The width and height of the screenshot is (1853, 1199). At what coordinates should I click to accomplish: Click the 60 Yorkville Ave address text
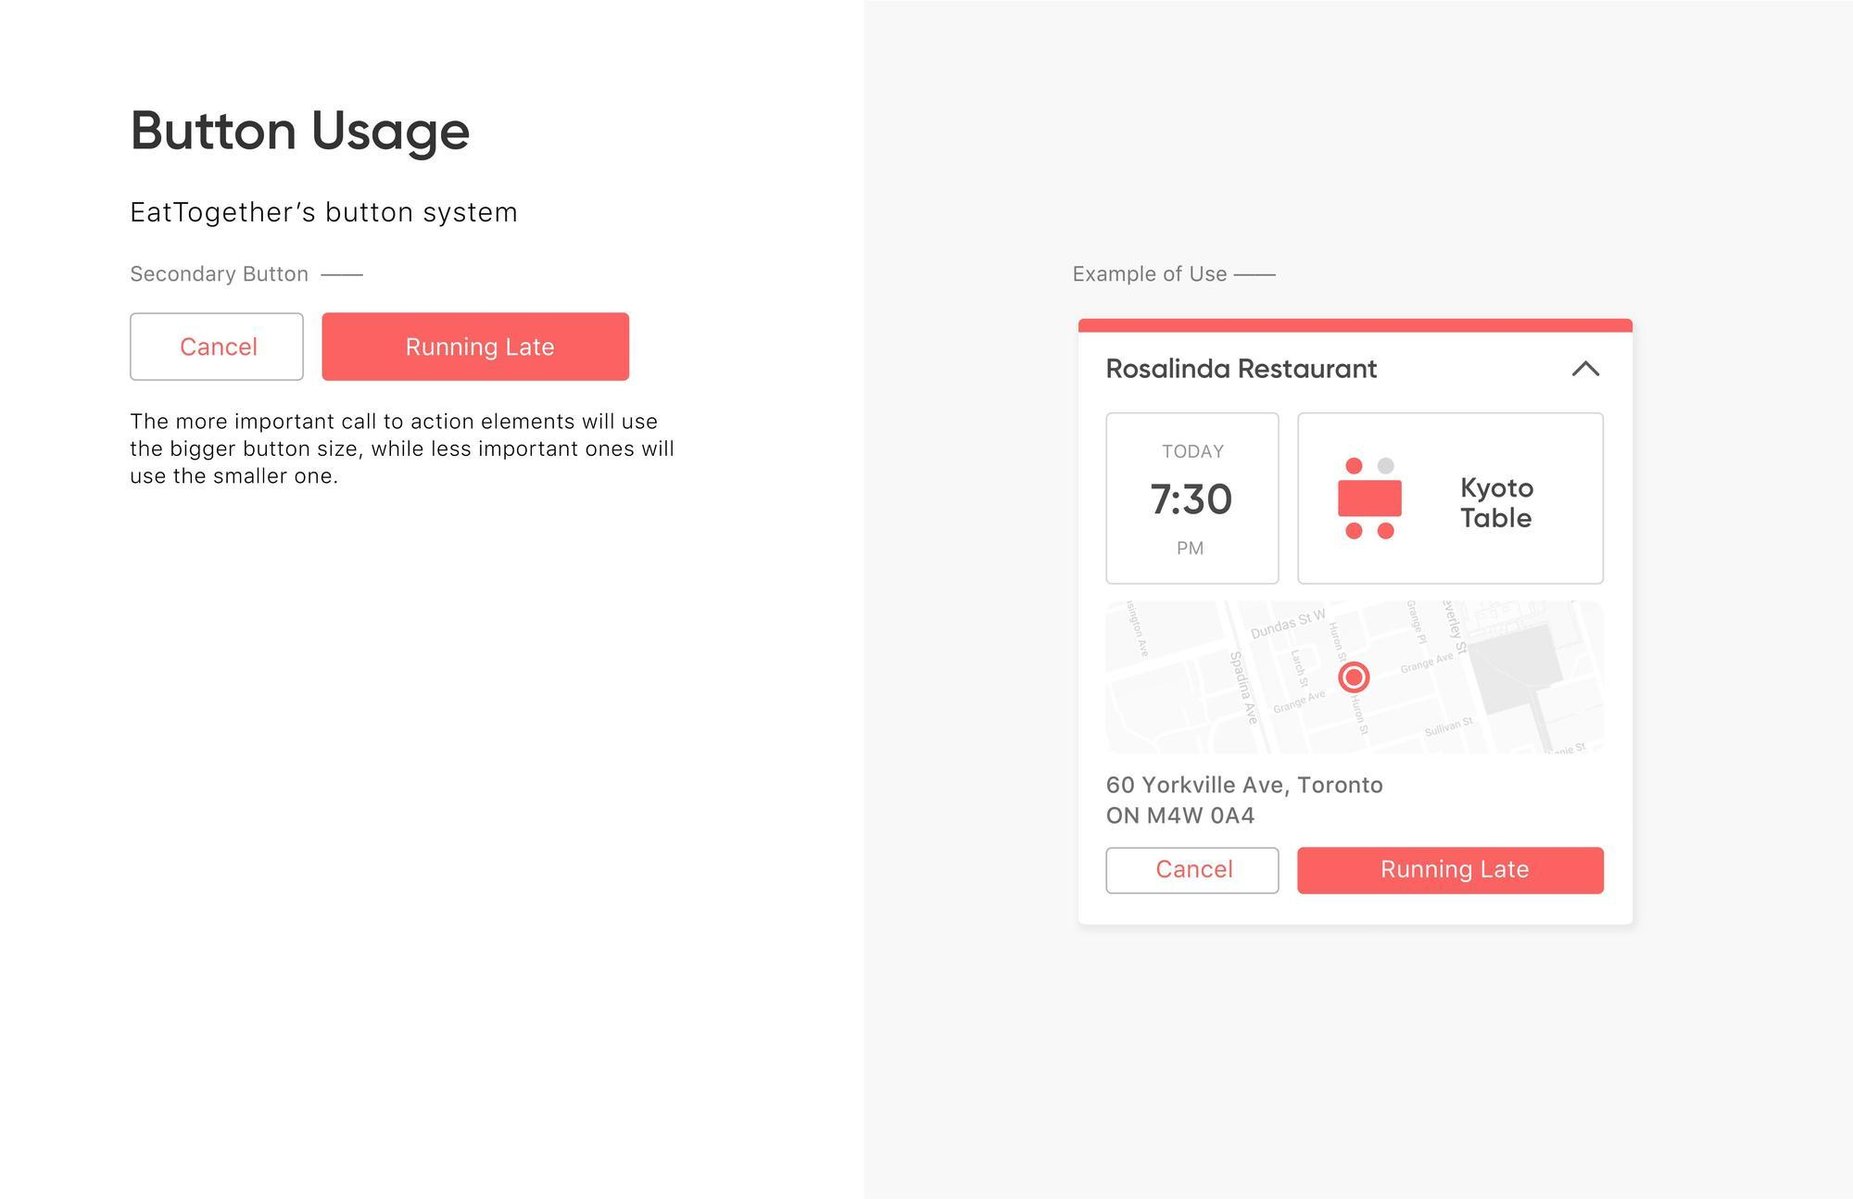1244,800
